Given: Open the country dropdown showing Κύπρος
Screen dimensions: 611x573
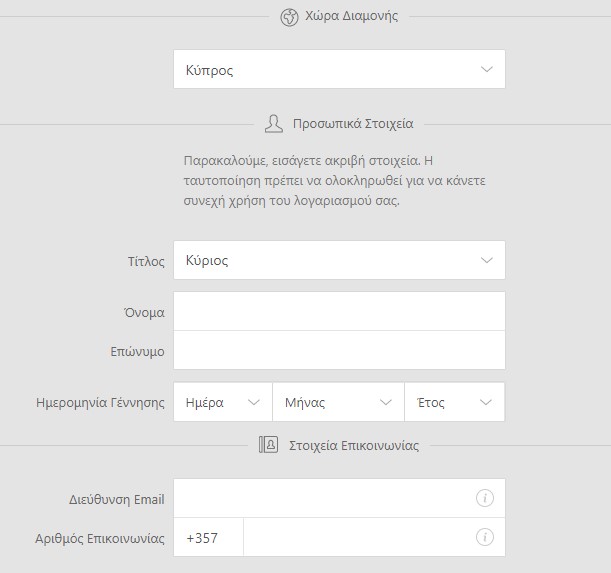Looking at the screenshot, I should click(339, 70).
